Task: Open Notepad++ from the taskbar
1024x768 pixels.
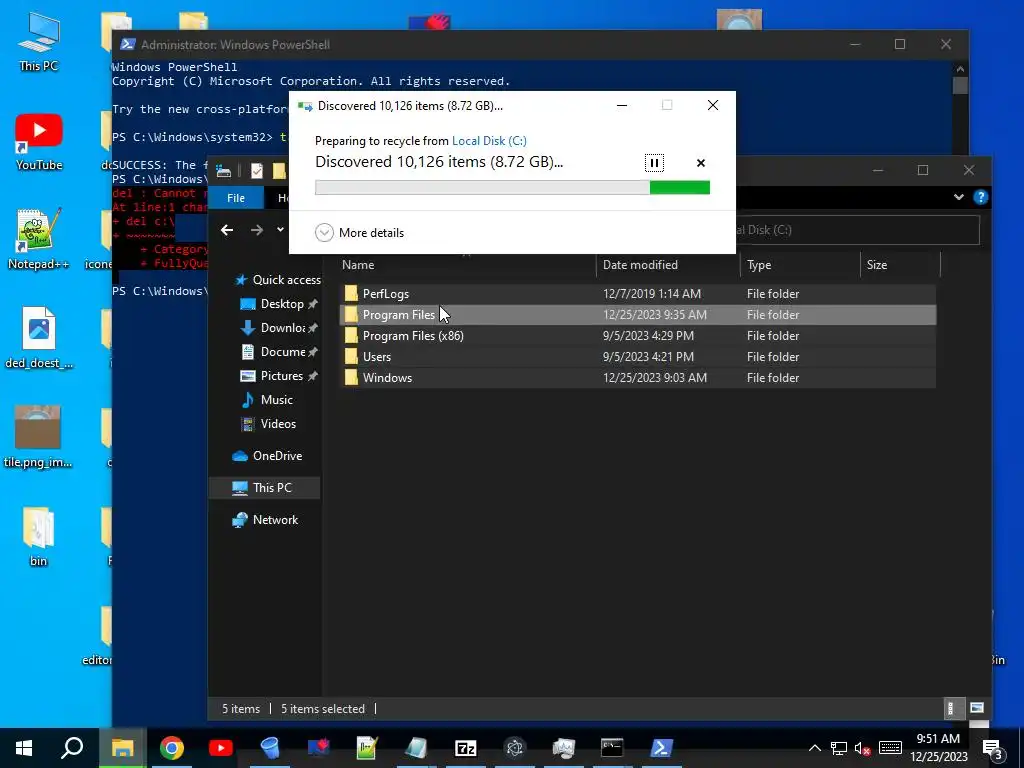Action: point(367,748)
